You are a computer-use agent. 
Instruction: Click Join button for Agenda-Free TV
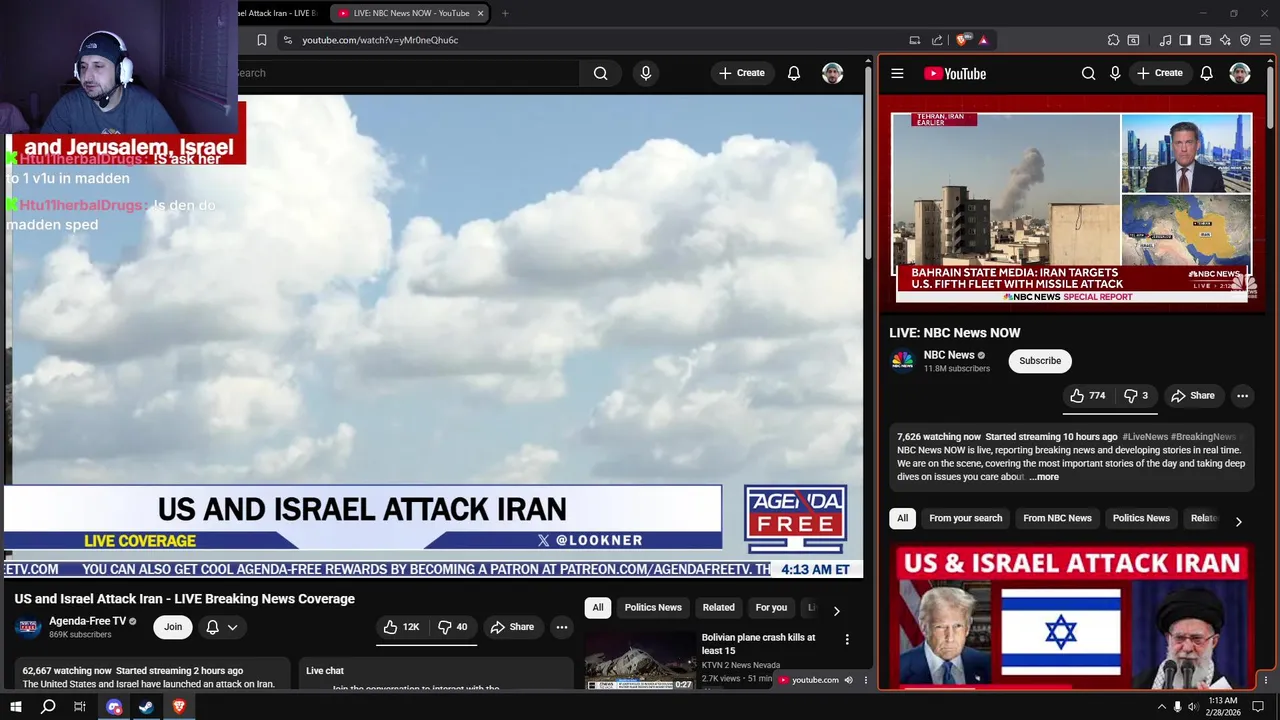[x=173, y=627]
